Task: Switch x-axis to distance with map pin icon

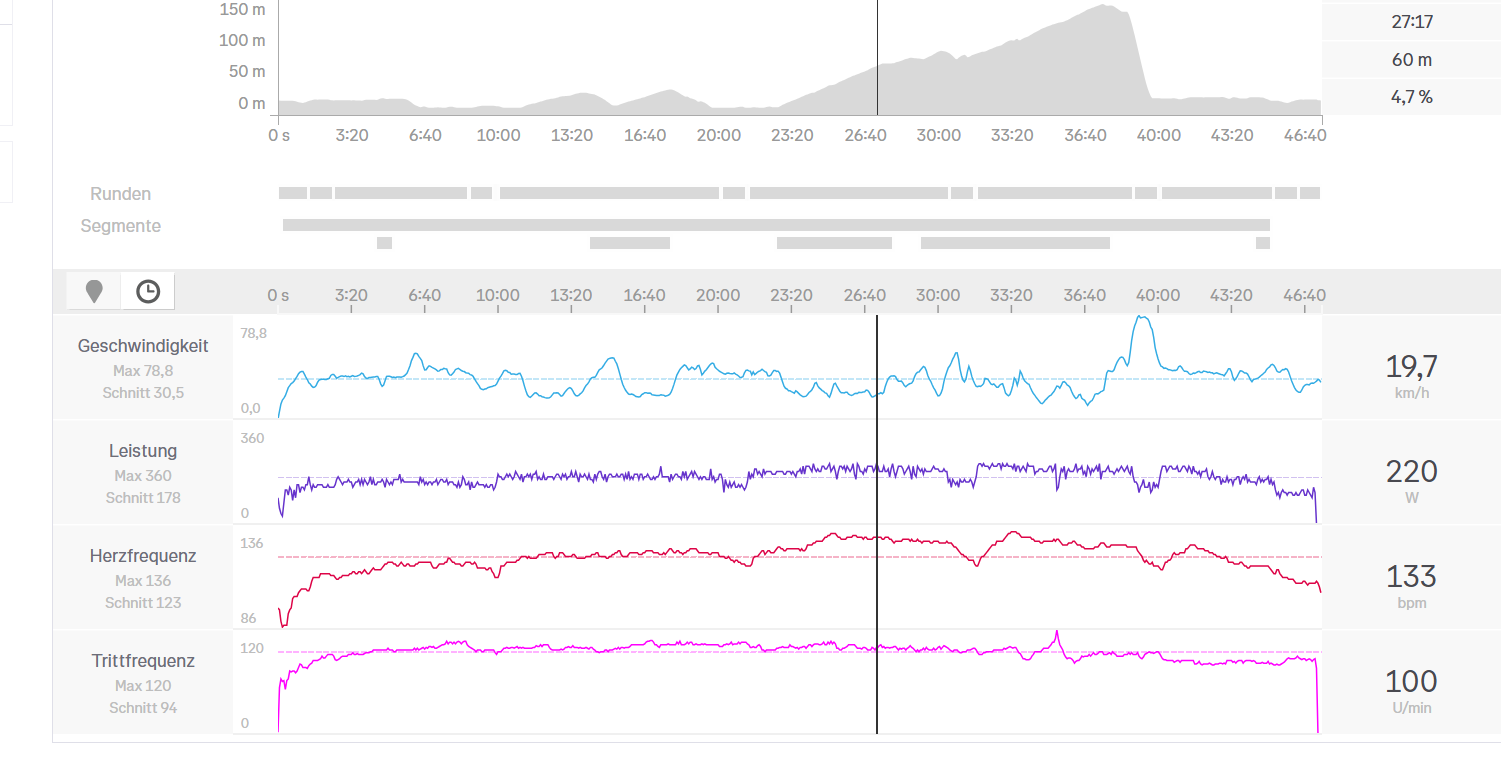Action: point(94,291)
